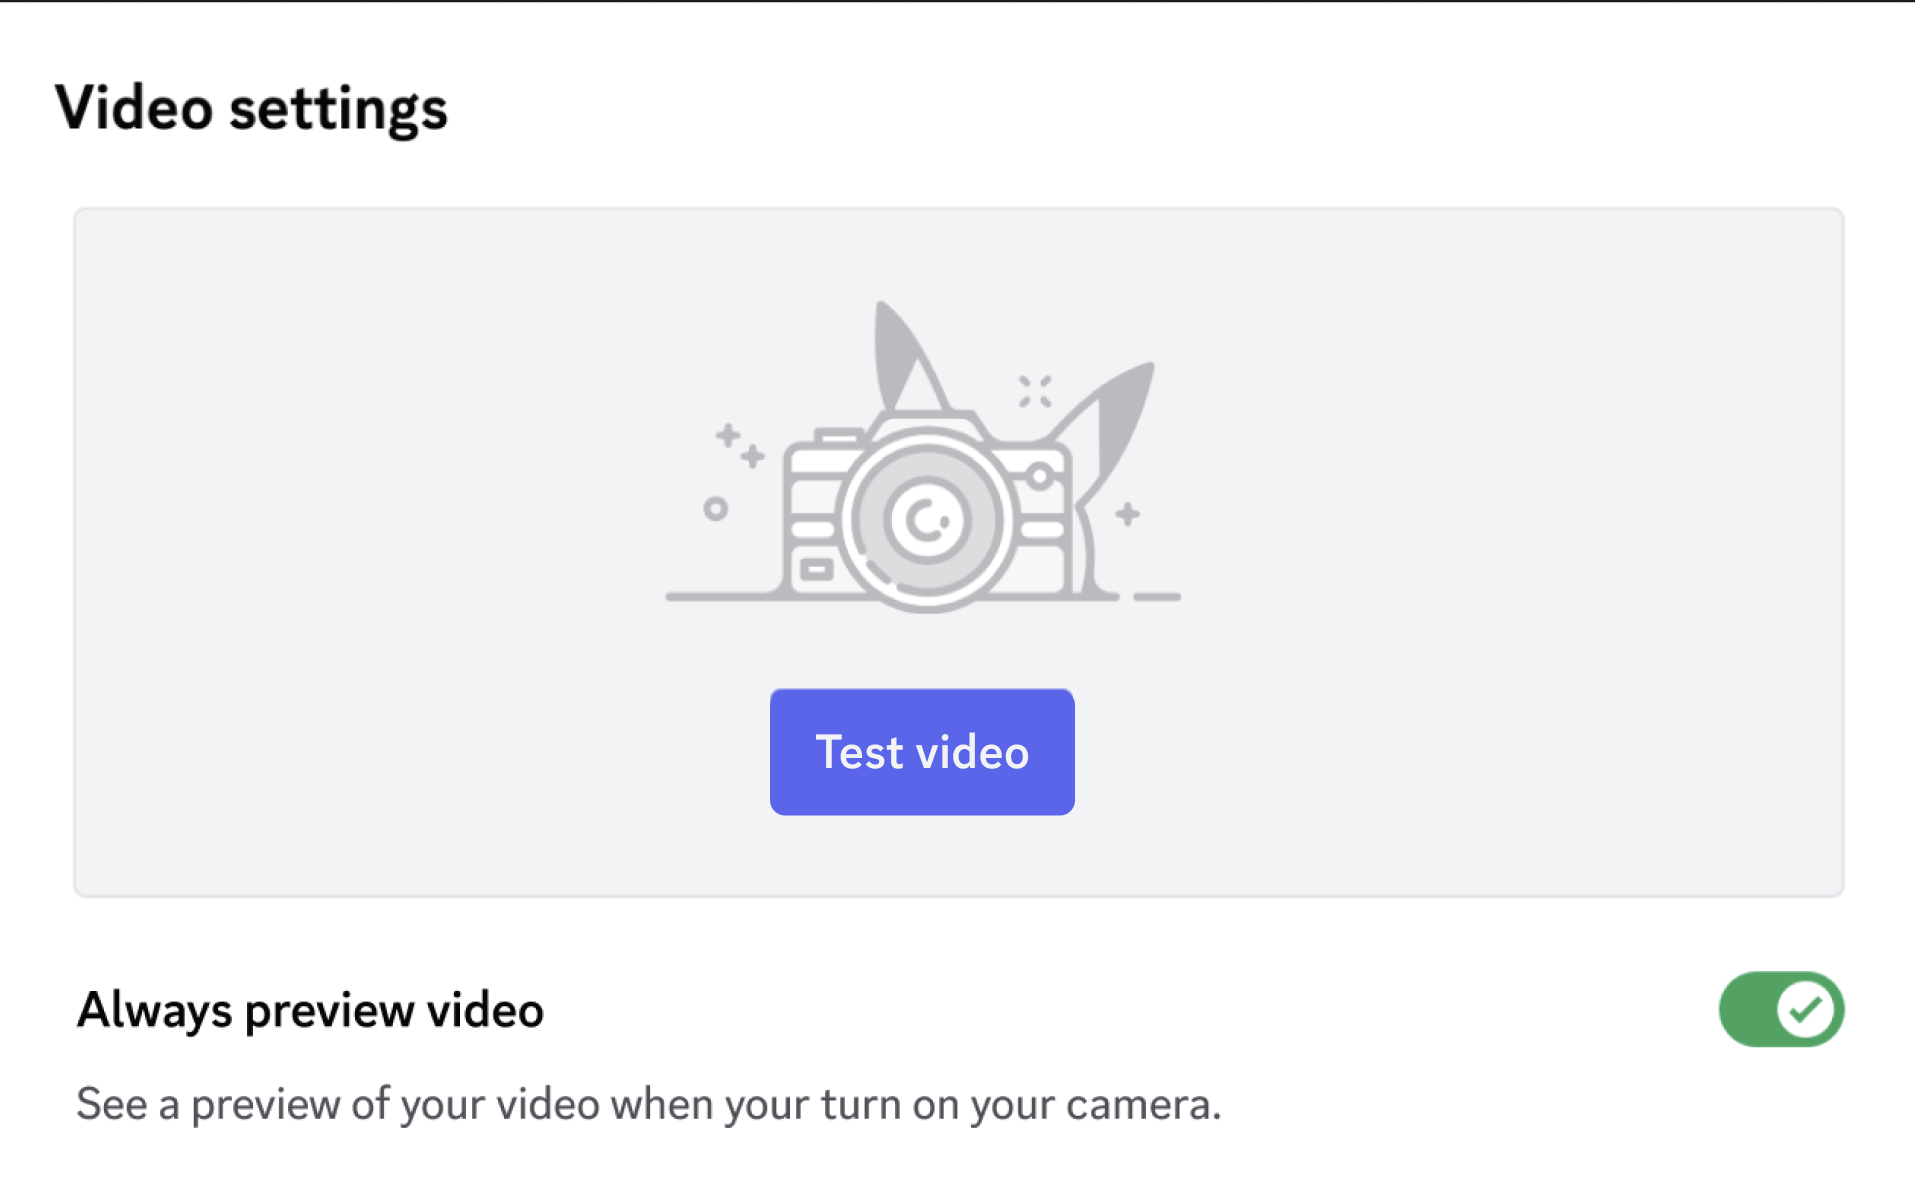Click the camera lens in the illustration
This screenshot has height=1200, width=1915.
[x=926, y=520]
